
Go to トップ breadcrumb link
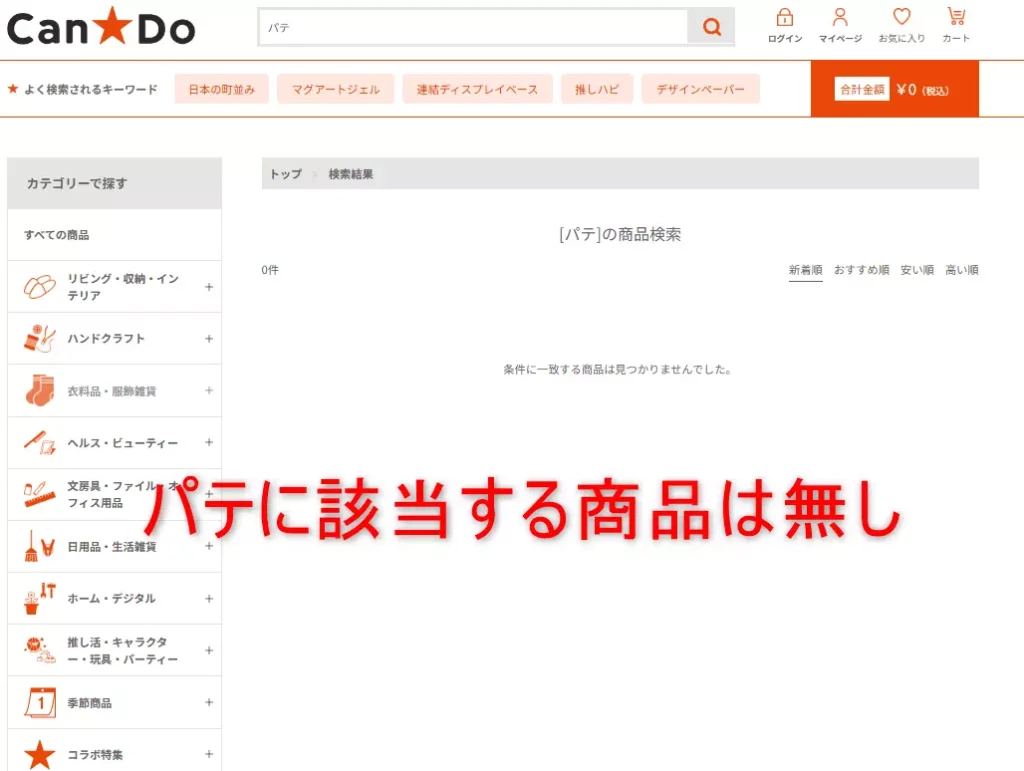(285, 174)
